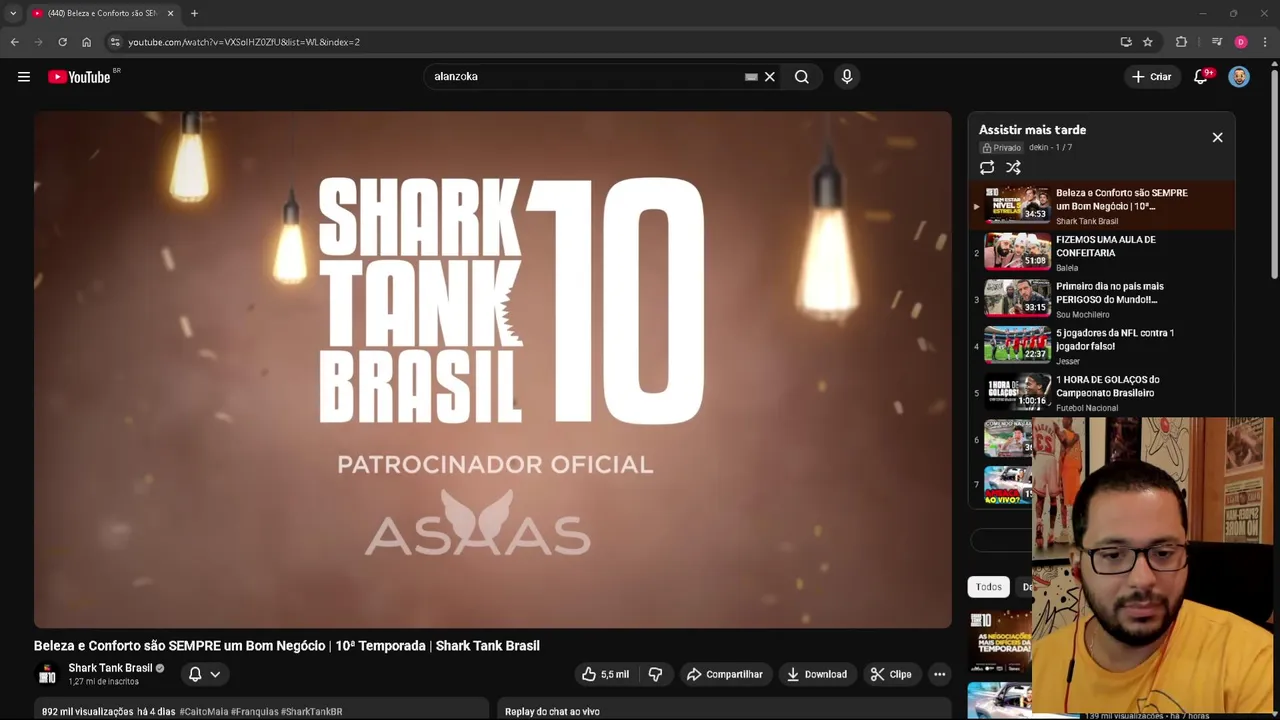This screenshot has height=720, width=1280.
Task: Close the Beleza e Conforto browser tab
Action: [170, 13]
